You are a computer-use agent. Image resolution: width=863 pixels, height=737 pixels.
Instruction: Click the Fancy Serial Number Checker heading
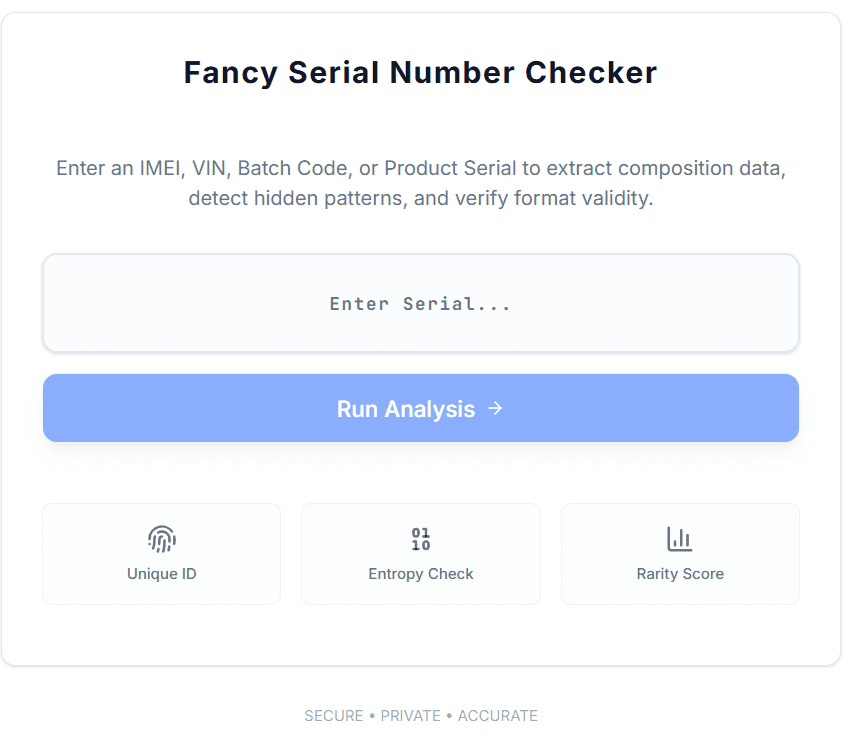coord(420,72)
